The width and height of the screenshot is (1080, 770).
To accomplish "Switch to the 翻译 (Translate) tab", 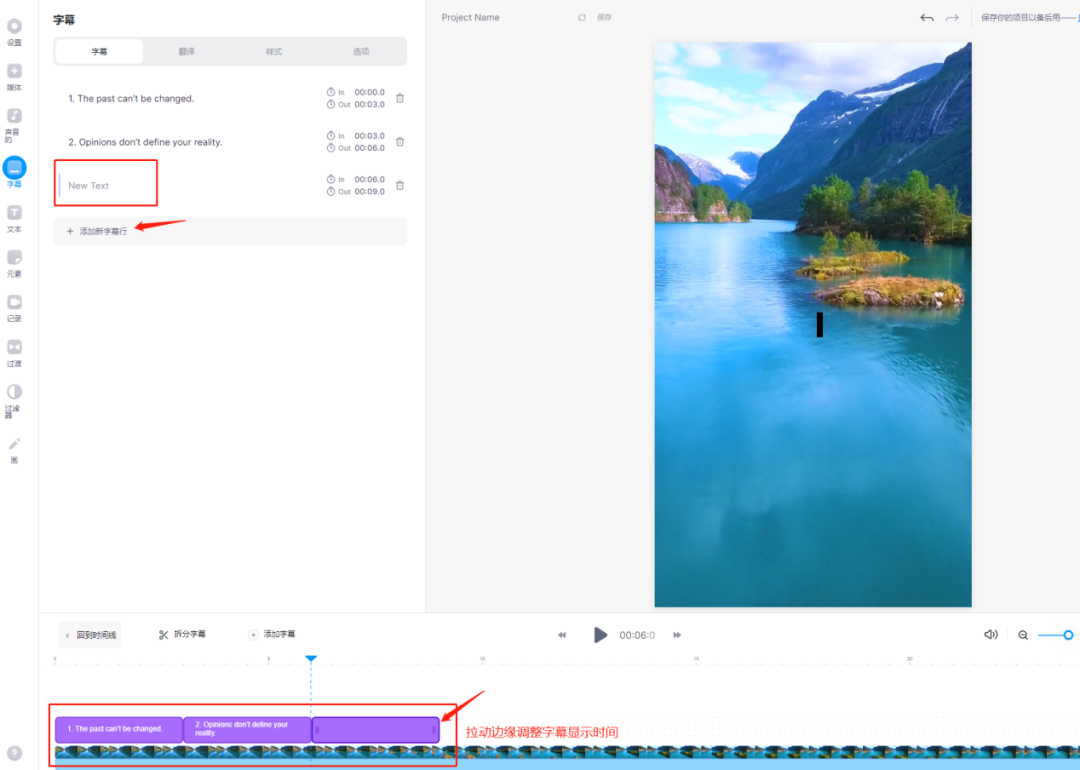I will point(185,50).
